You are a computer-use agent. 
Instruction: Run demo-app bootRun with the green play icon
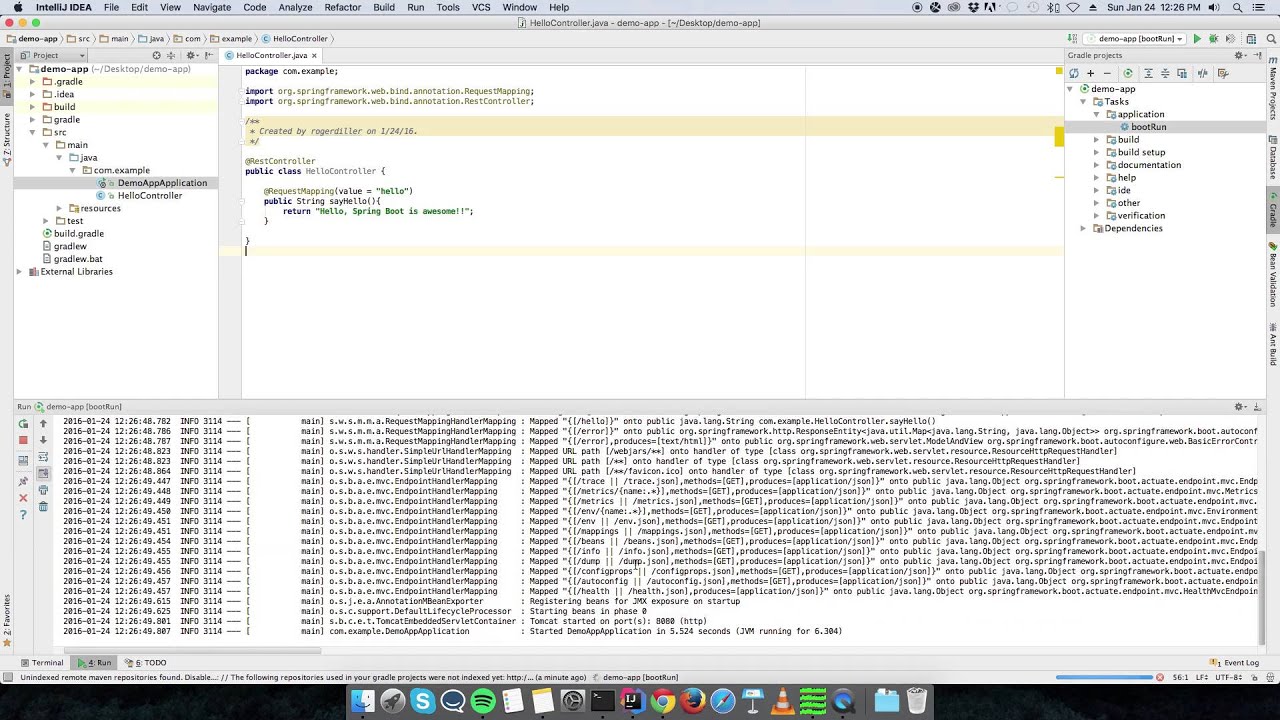(1196, 39)
